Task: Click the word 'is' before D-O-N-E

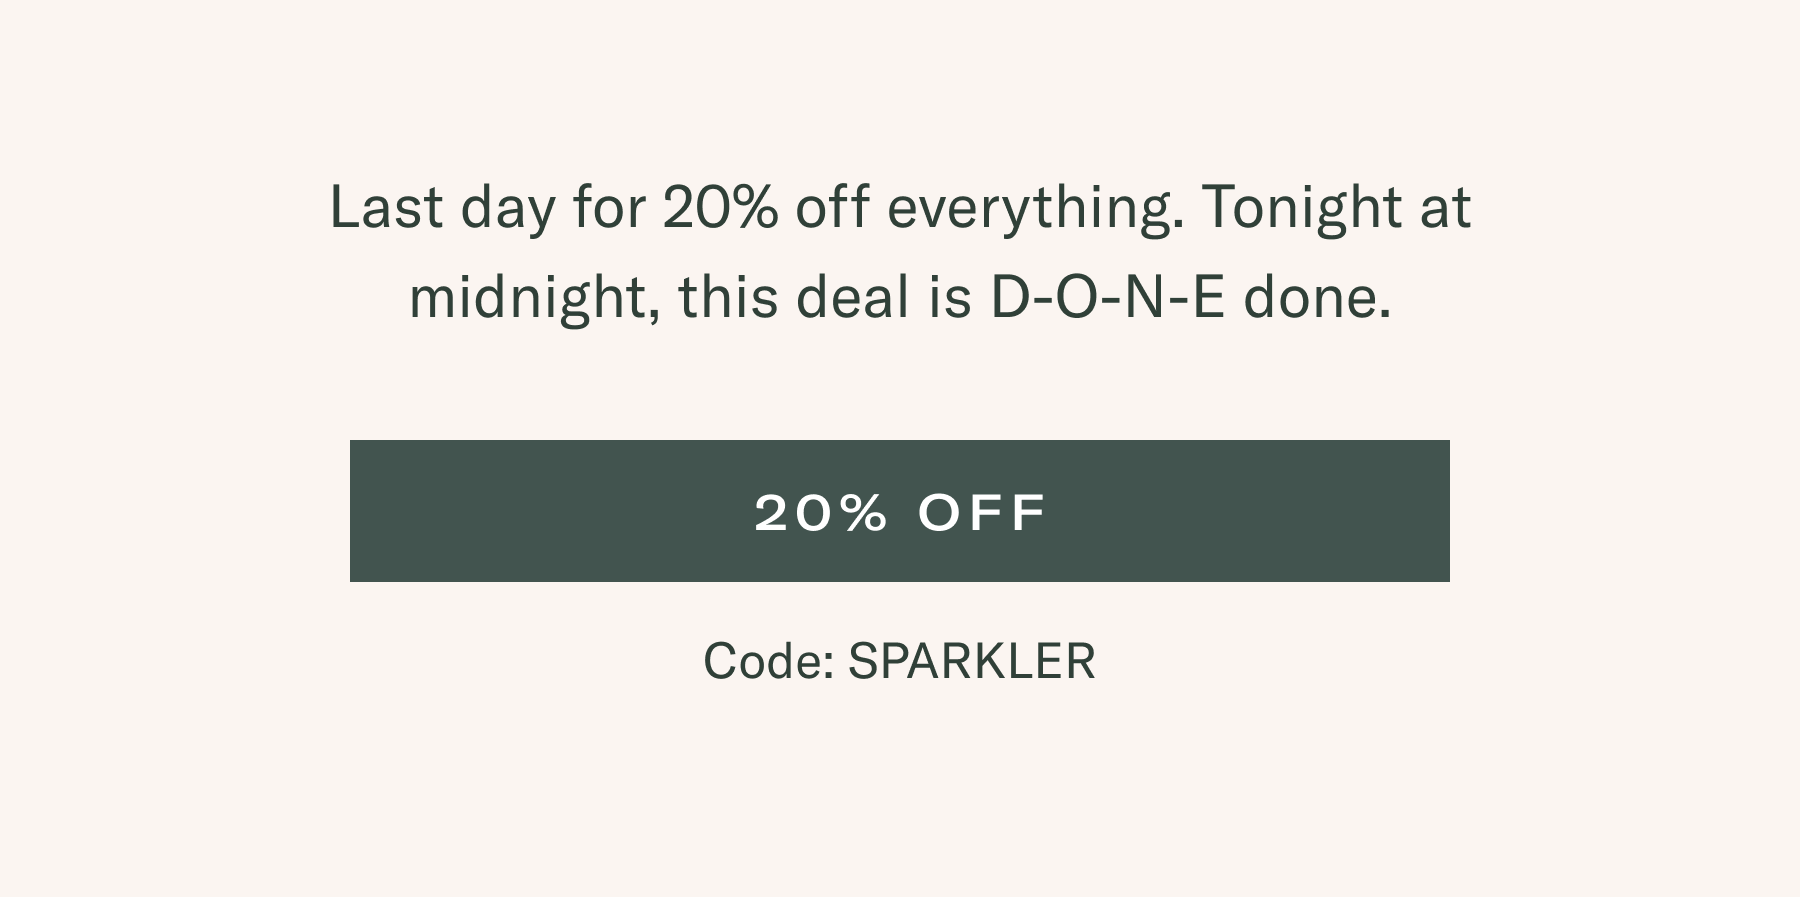Action: pos(950,298)
